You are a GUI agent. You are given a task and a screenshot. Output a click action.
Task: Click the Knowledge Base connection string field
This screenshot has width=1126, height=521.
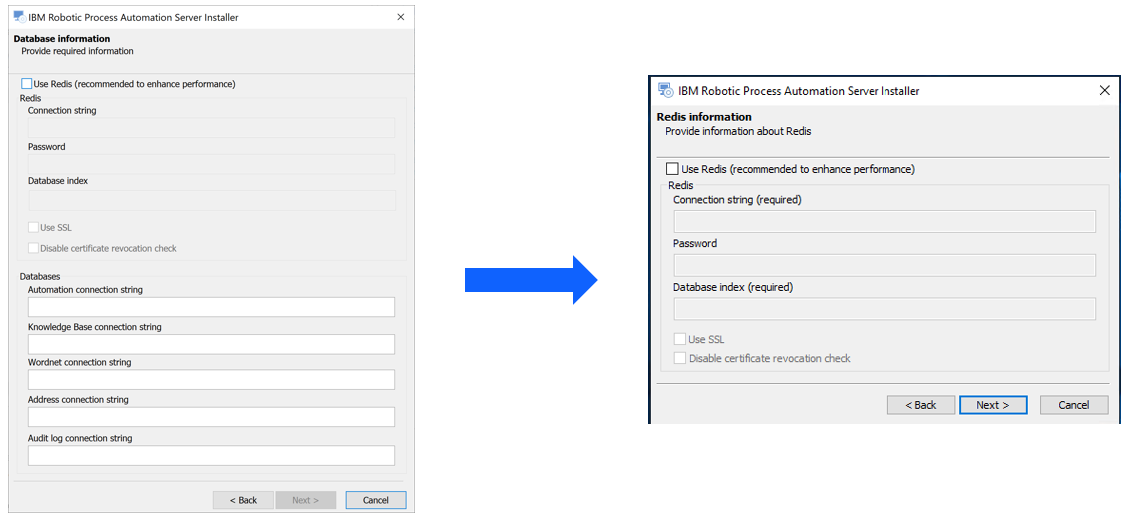(x=211, y=344)
